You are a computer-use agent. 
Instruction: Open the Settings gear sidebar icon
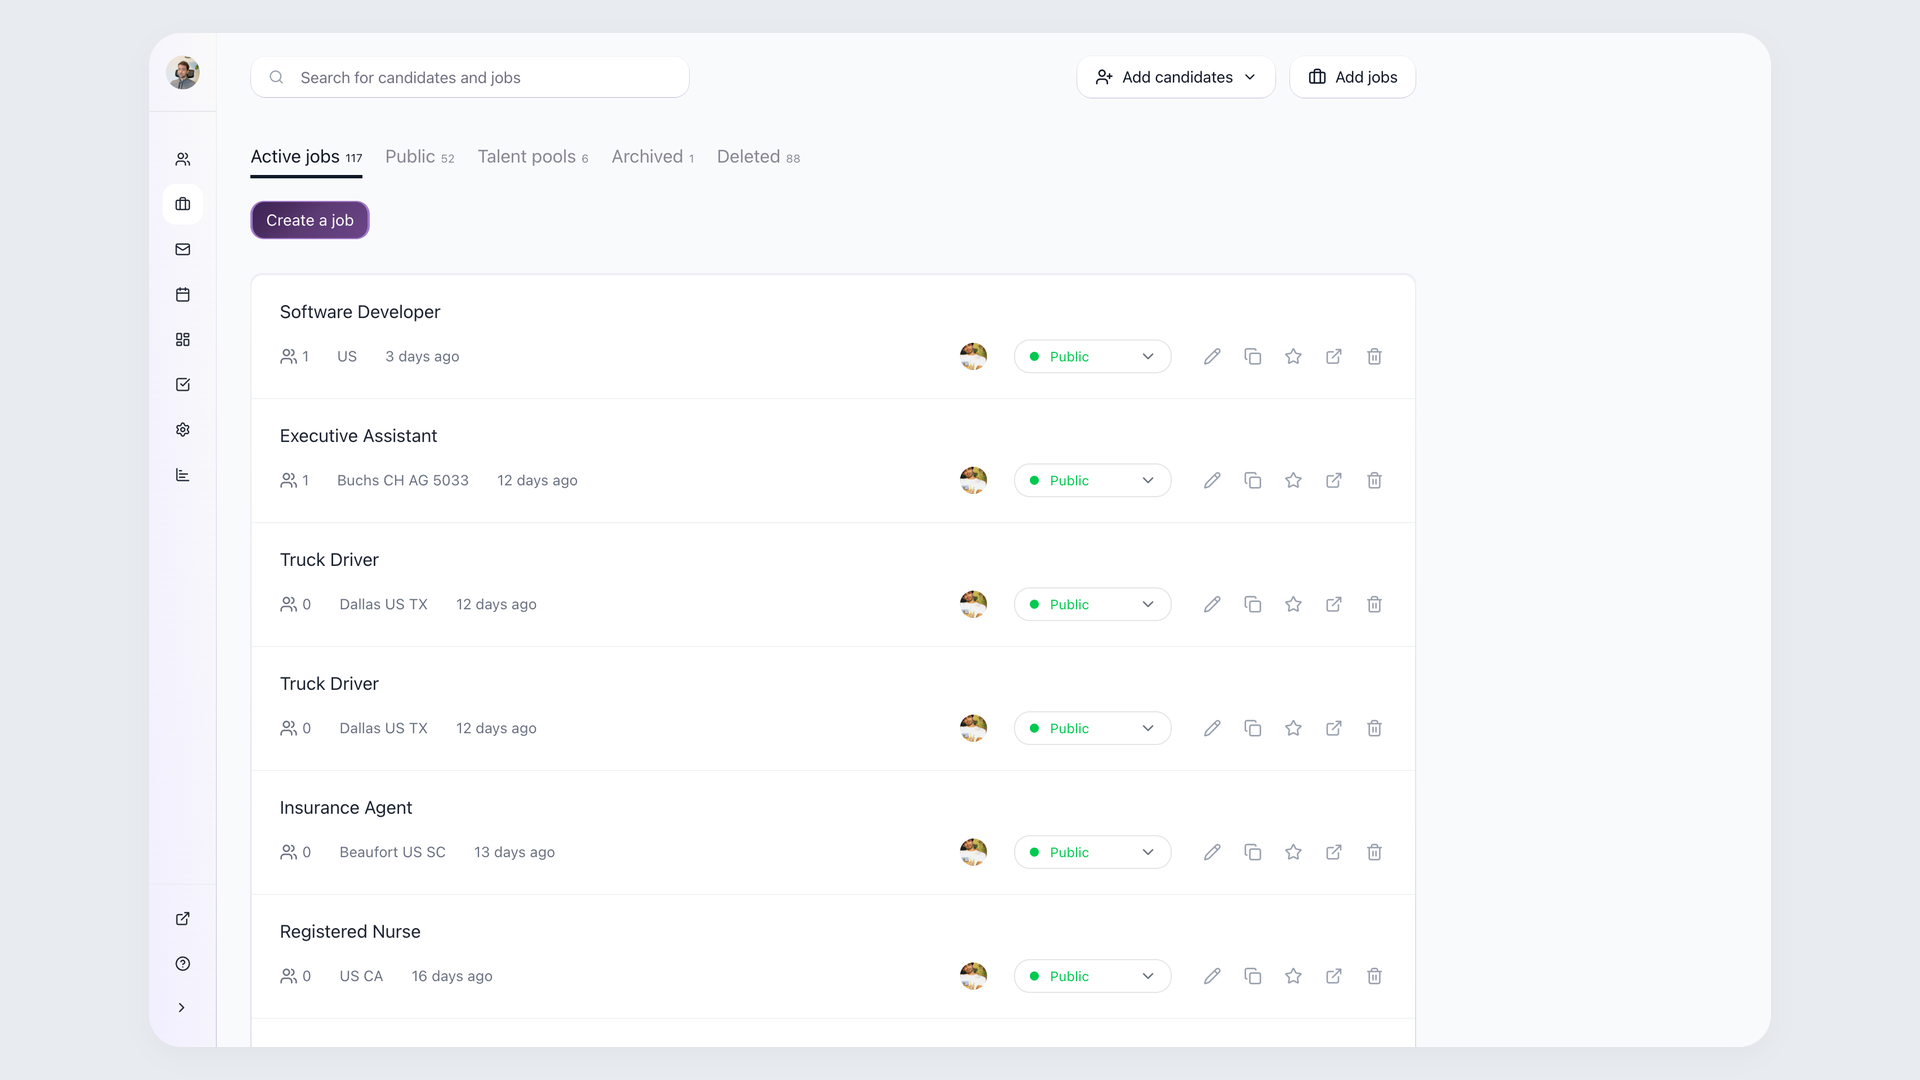182,429
